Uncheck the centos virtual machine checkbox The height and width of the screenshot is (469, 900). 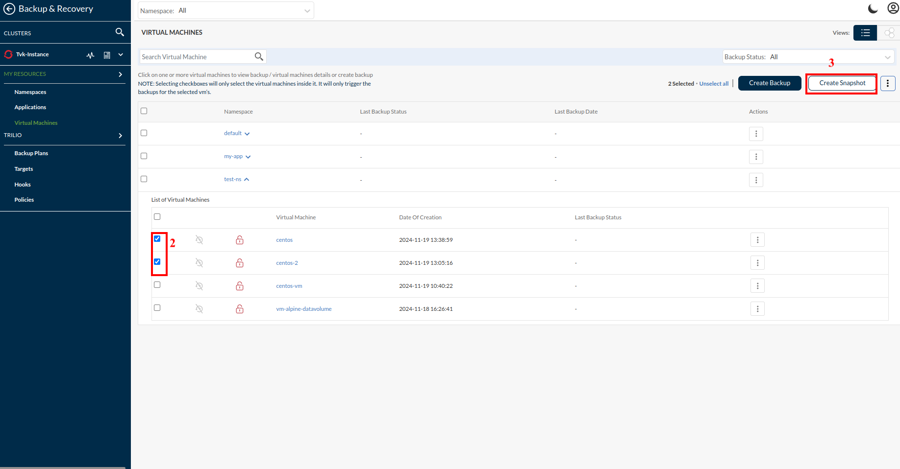(x=157, y=239)
